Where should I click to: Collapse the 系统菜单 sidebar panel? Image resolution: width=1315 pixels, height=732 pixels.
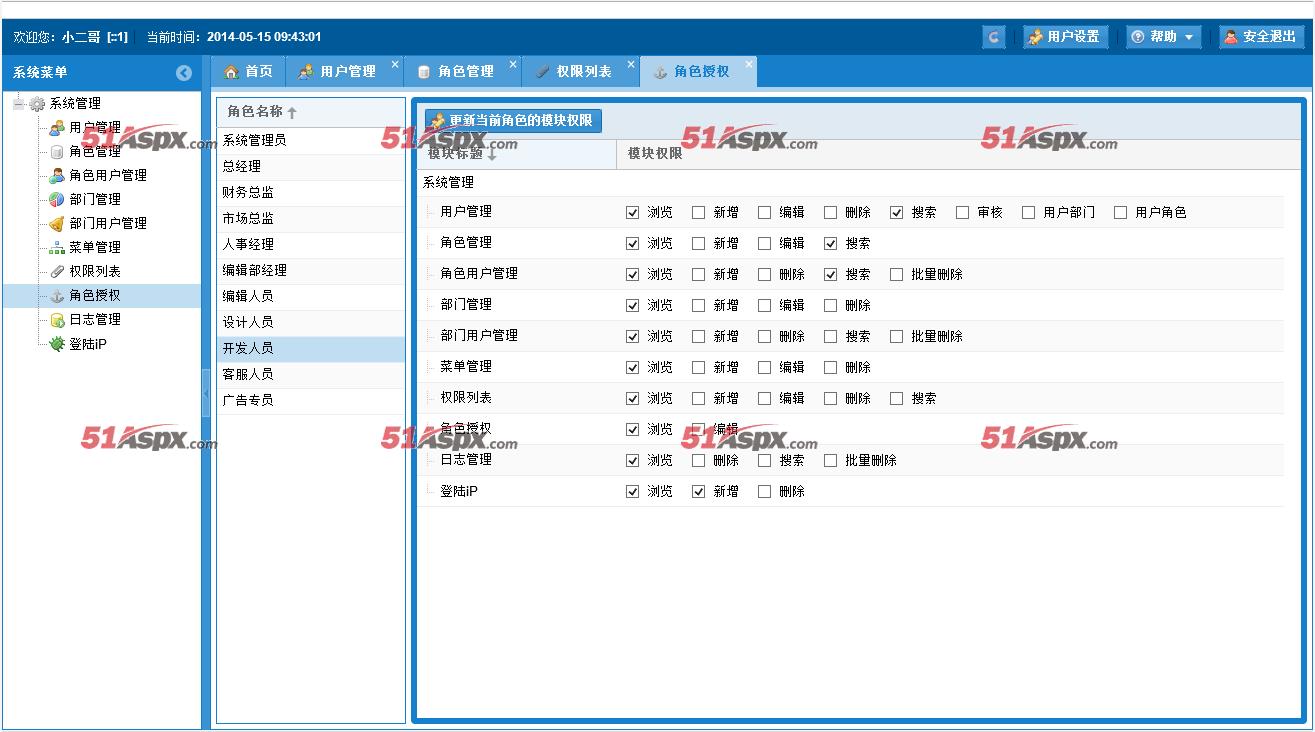pos(184,73)
